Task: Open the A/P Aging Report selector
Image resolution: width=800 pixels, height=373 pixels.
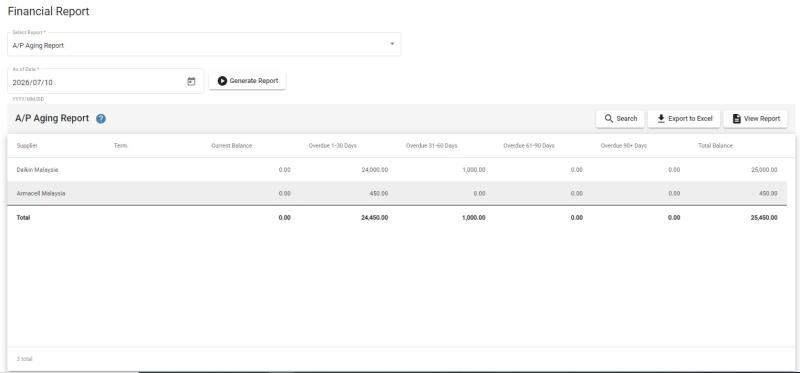Action: tap(204, 44)
